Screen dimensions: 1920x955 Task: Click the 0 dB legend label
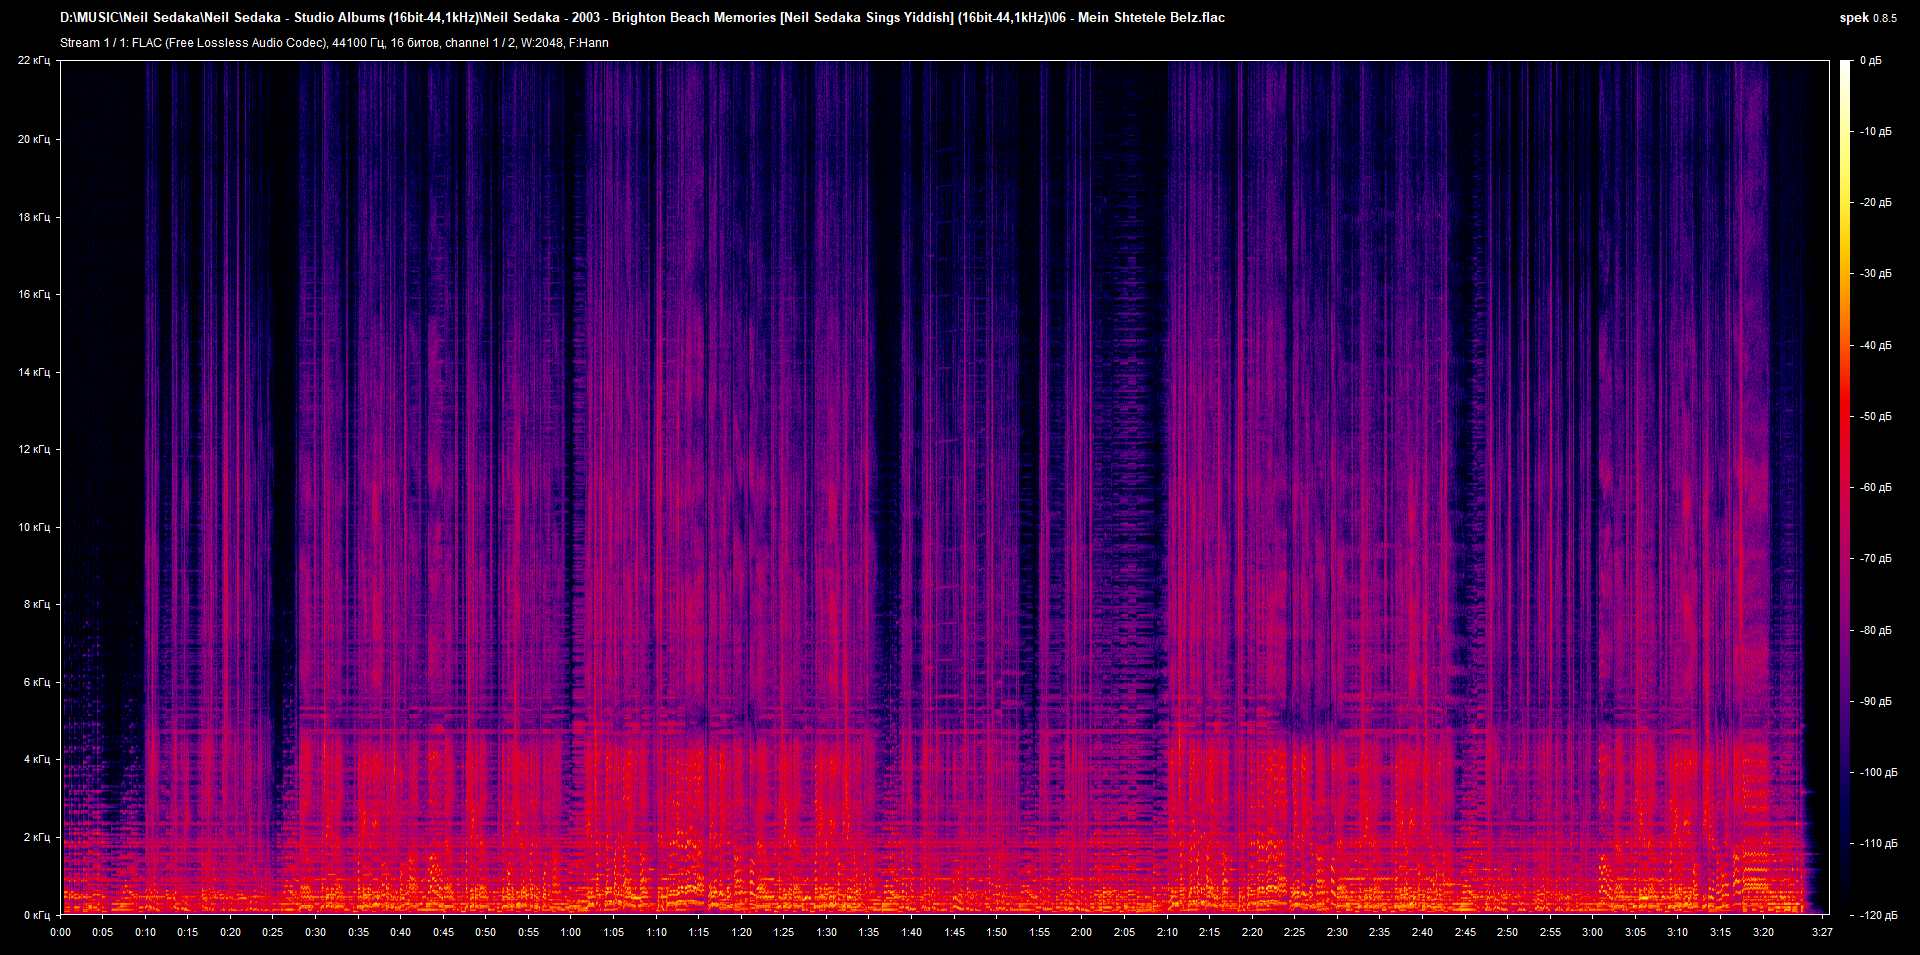tap(1871, 61)
